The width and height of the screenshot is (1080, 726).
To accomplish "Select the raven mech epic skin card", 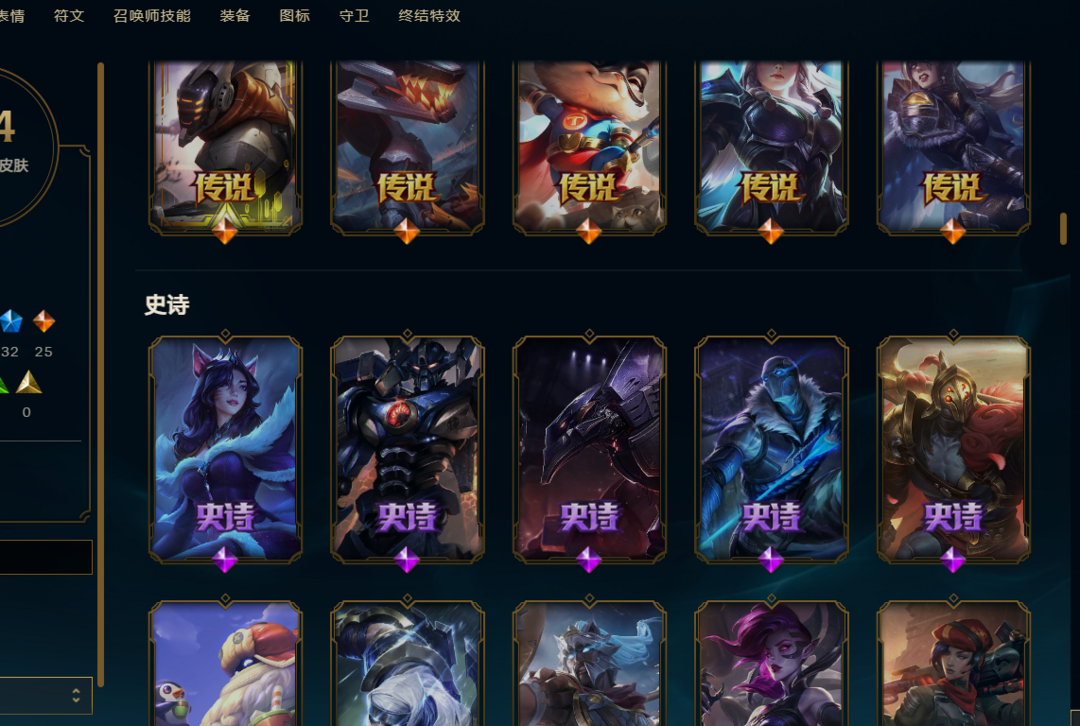I will (589, 449).
